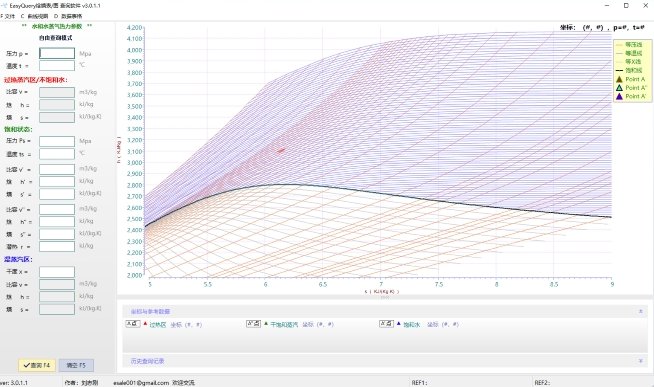Click the blue triangle saturated water marker
654x387 pixels.
(398, 324)
